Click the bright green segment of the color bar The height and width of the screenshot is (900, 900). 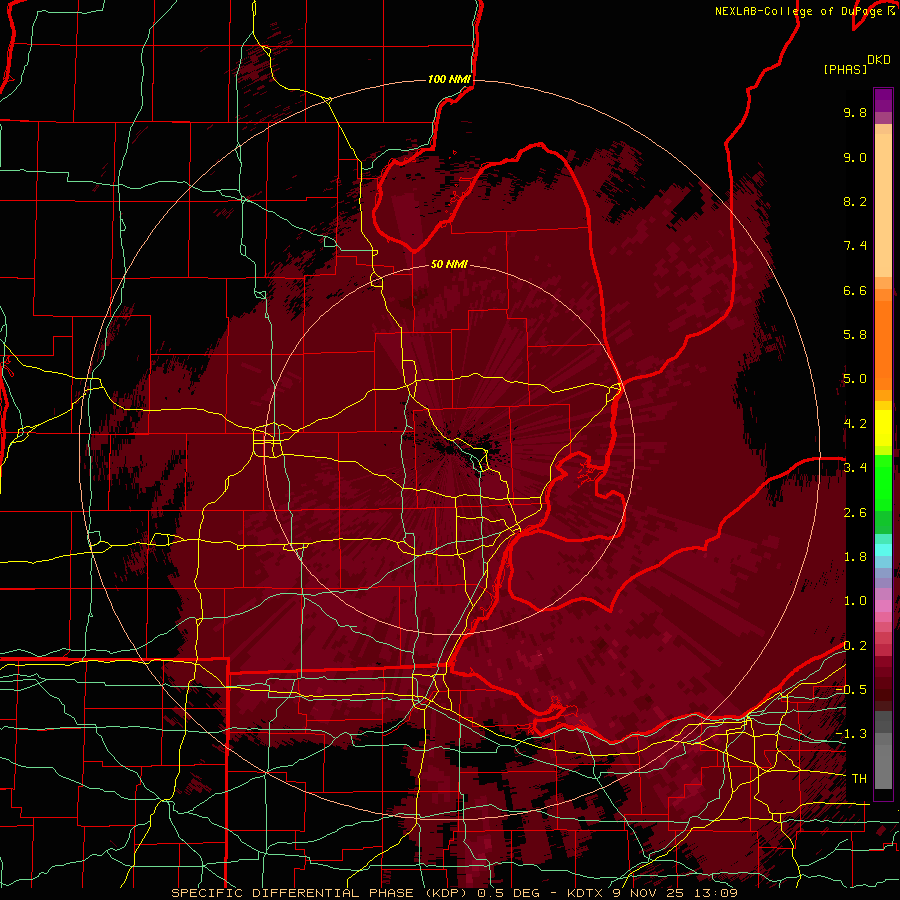883,482
